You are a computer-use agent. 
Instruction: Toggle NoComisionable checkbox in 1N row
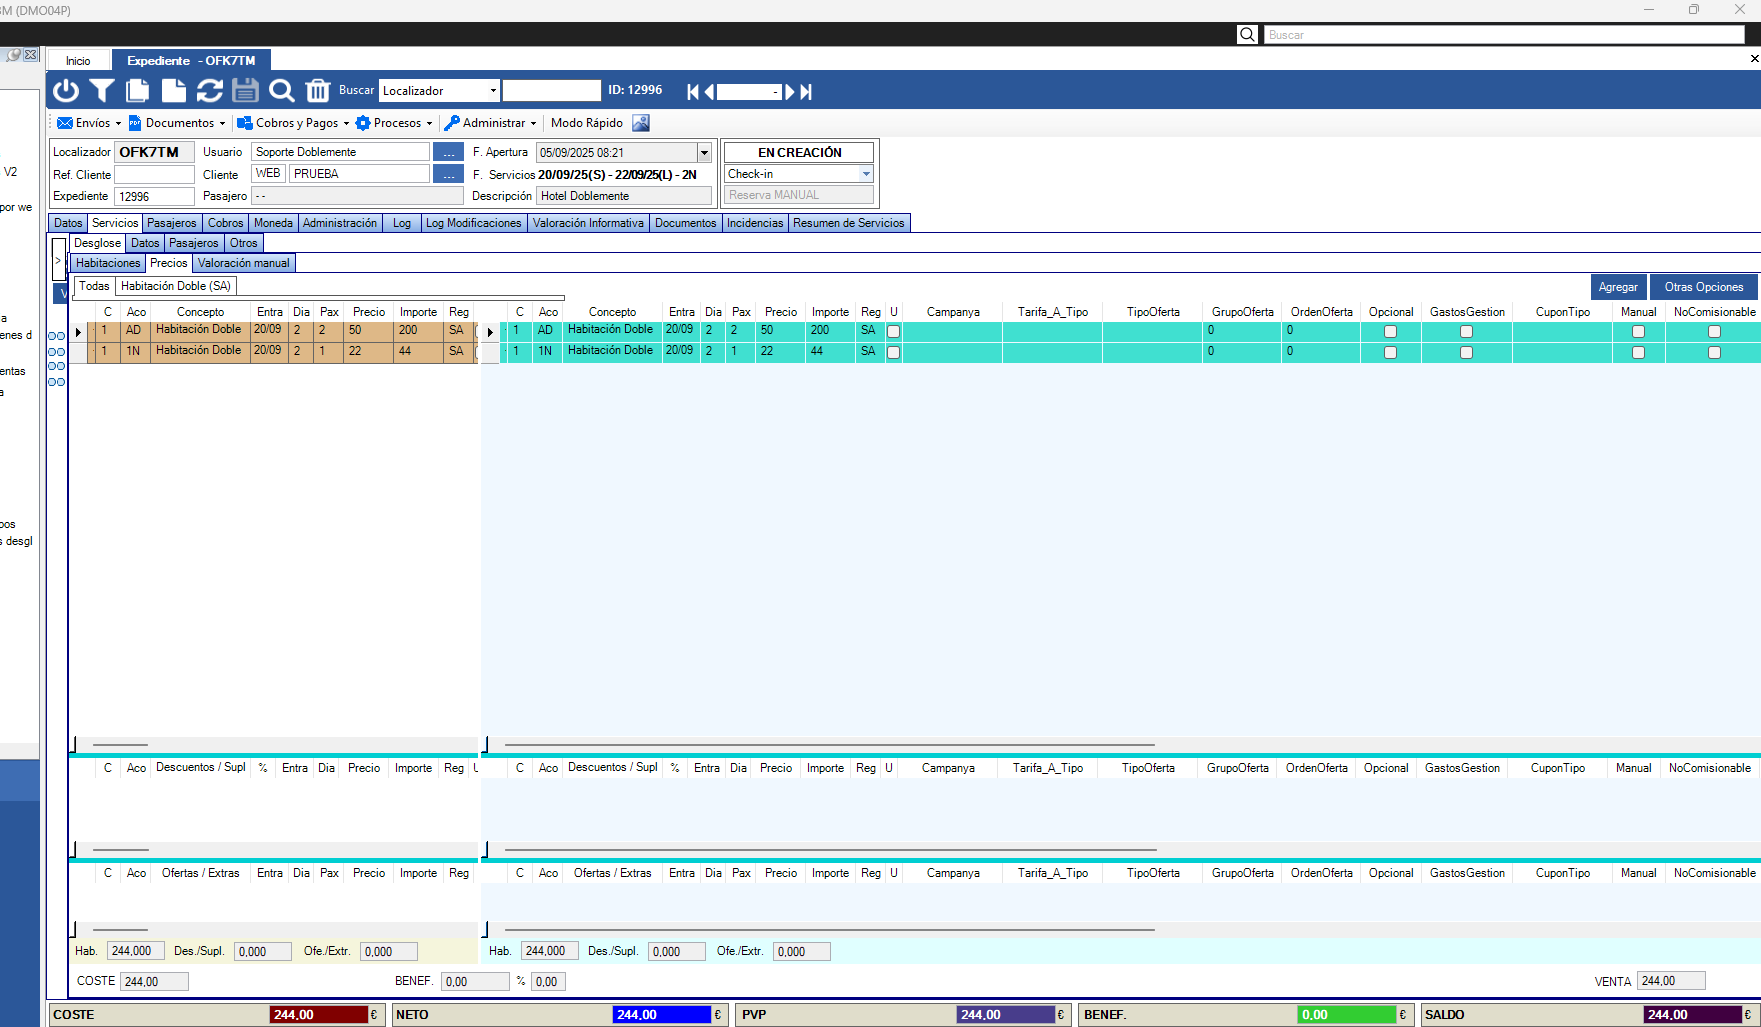tap(1714, 352)
